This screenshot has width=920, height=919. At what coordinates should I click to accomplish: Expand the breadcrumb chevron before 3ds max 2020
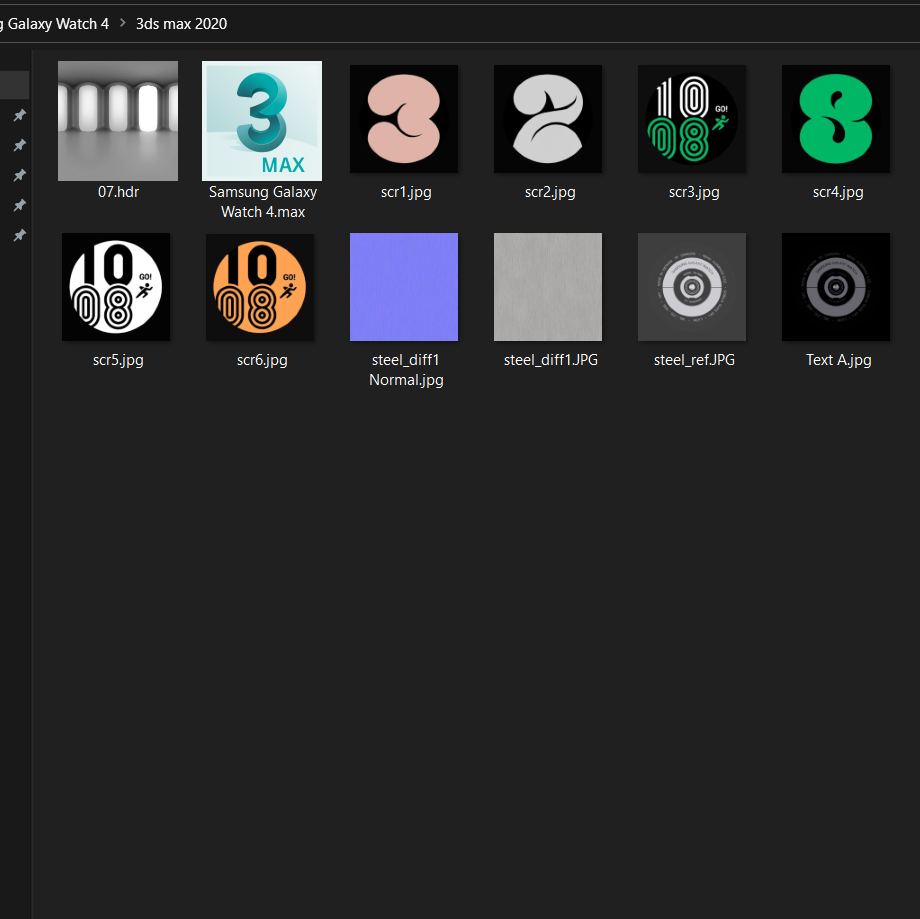(x=123, y=23)
